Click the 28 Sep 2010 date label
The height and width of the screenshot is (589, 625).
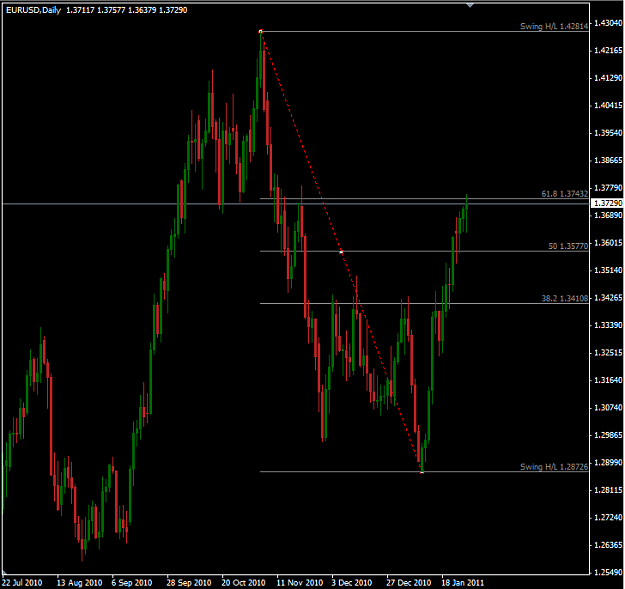coord(189,583)
